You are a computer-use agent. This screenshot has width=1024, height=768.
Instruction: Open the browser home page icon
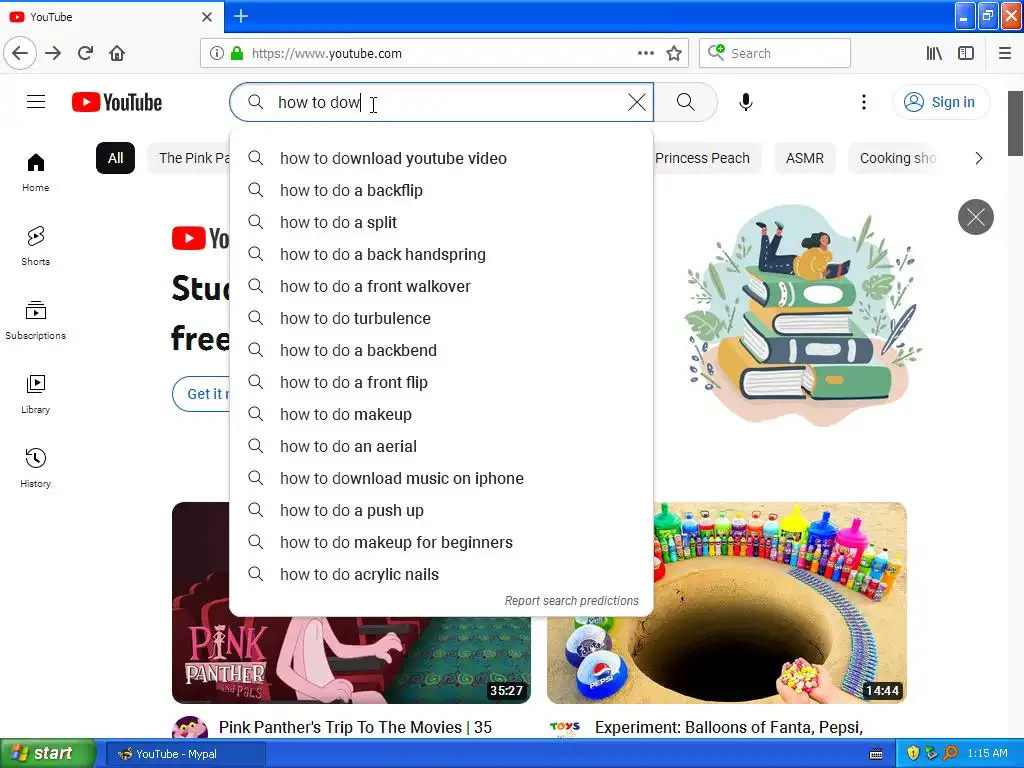point(117,53)
